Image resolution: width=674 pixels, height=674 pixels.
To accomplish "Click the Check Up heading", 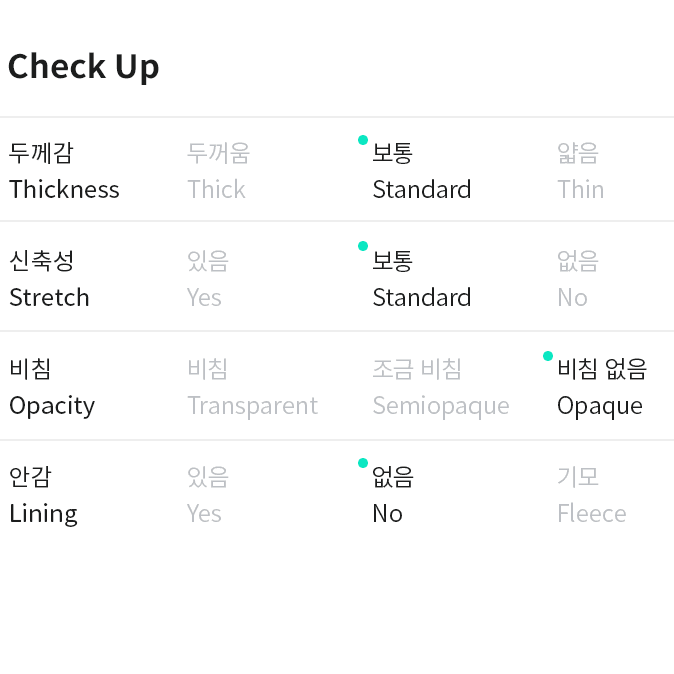I will tap(84, 67).
